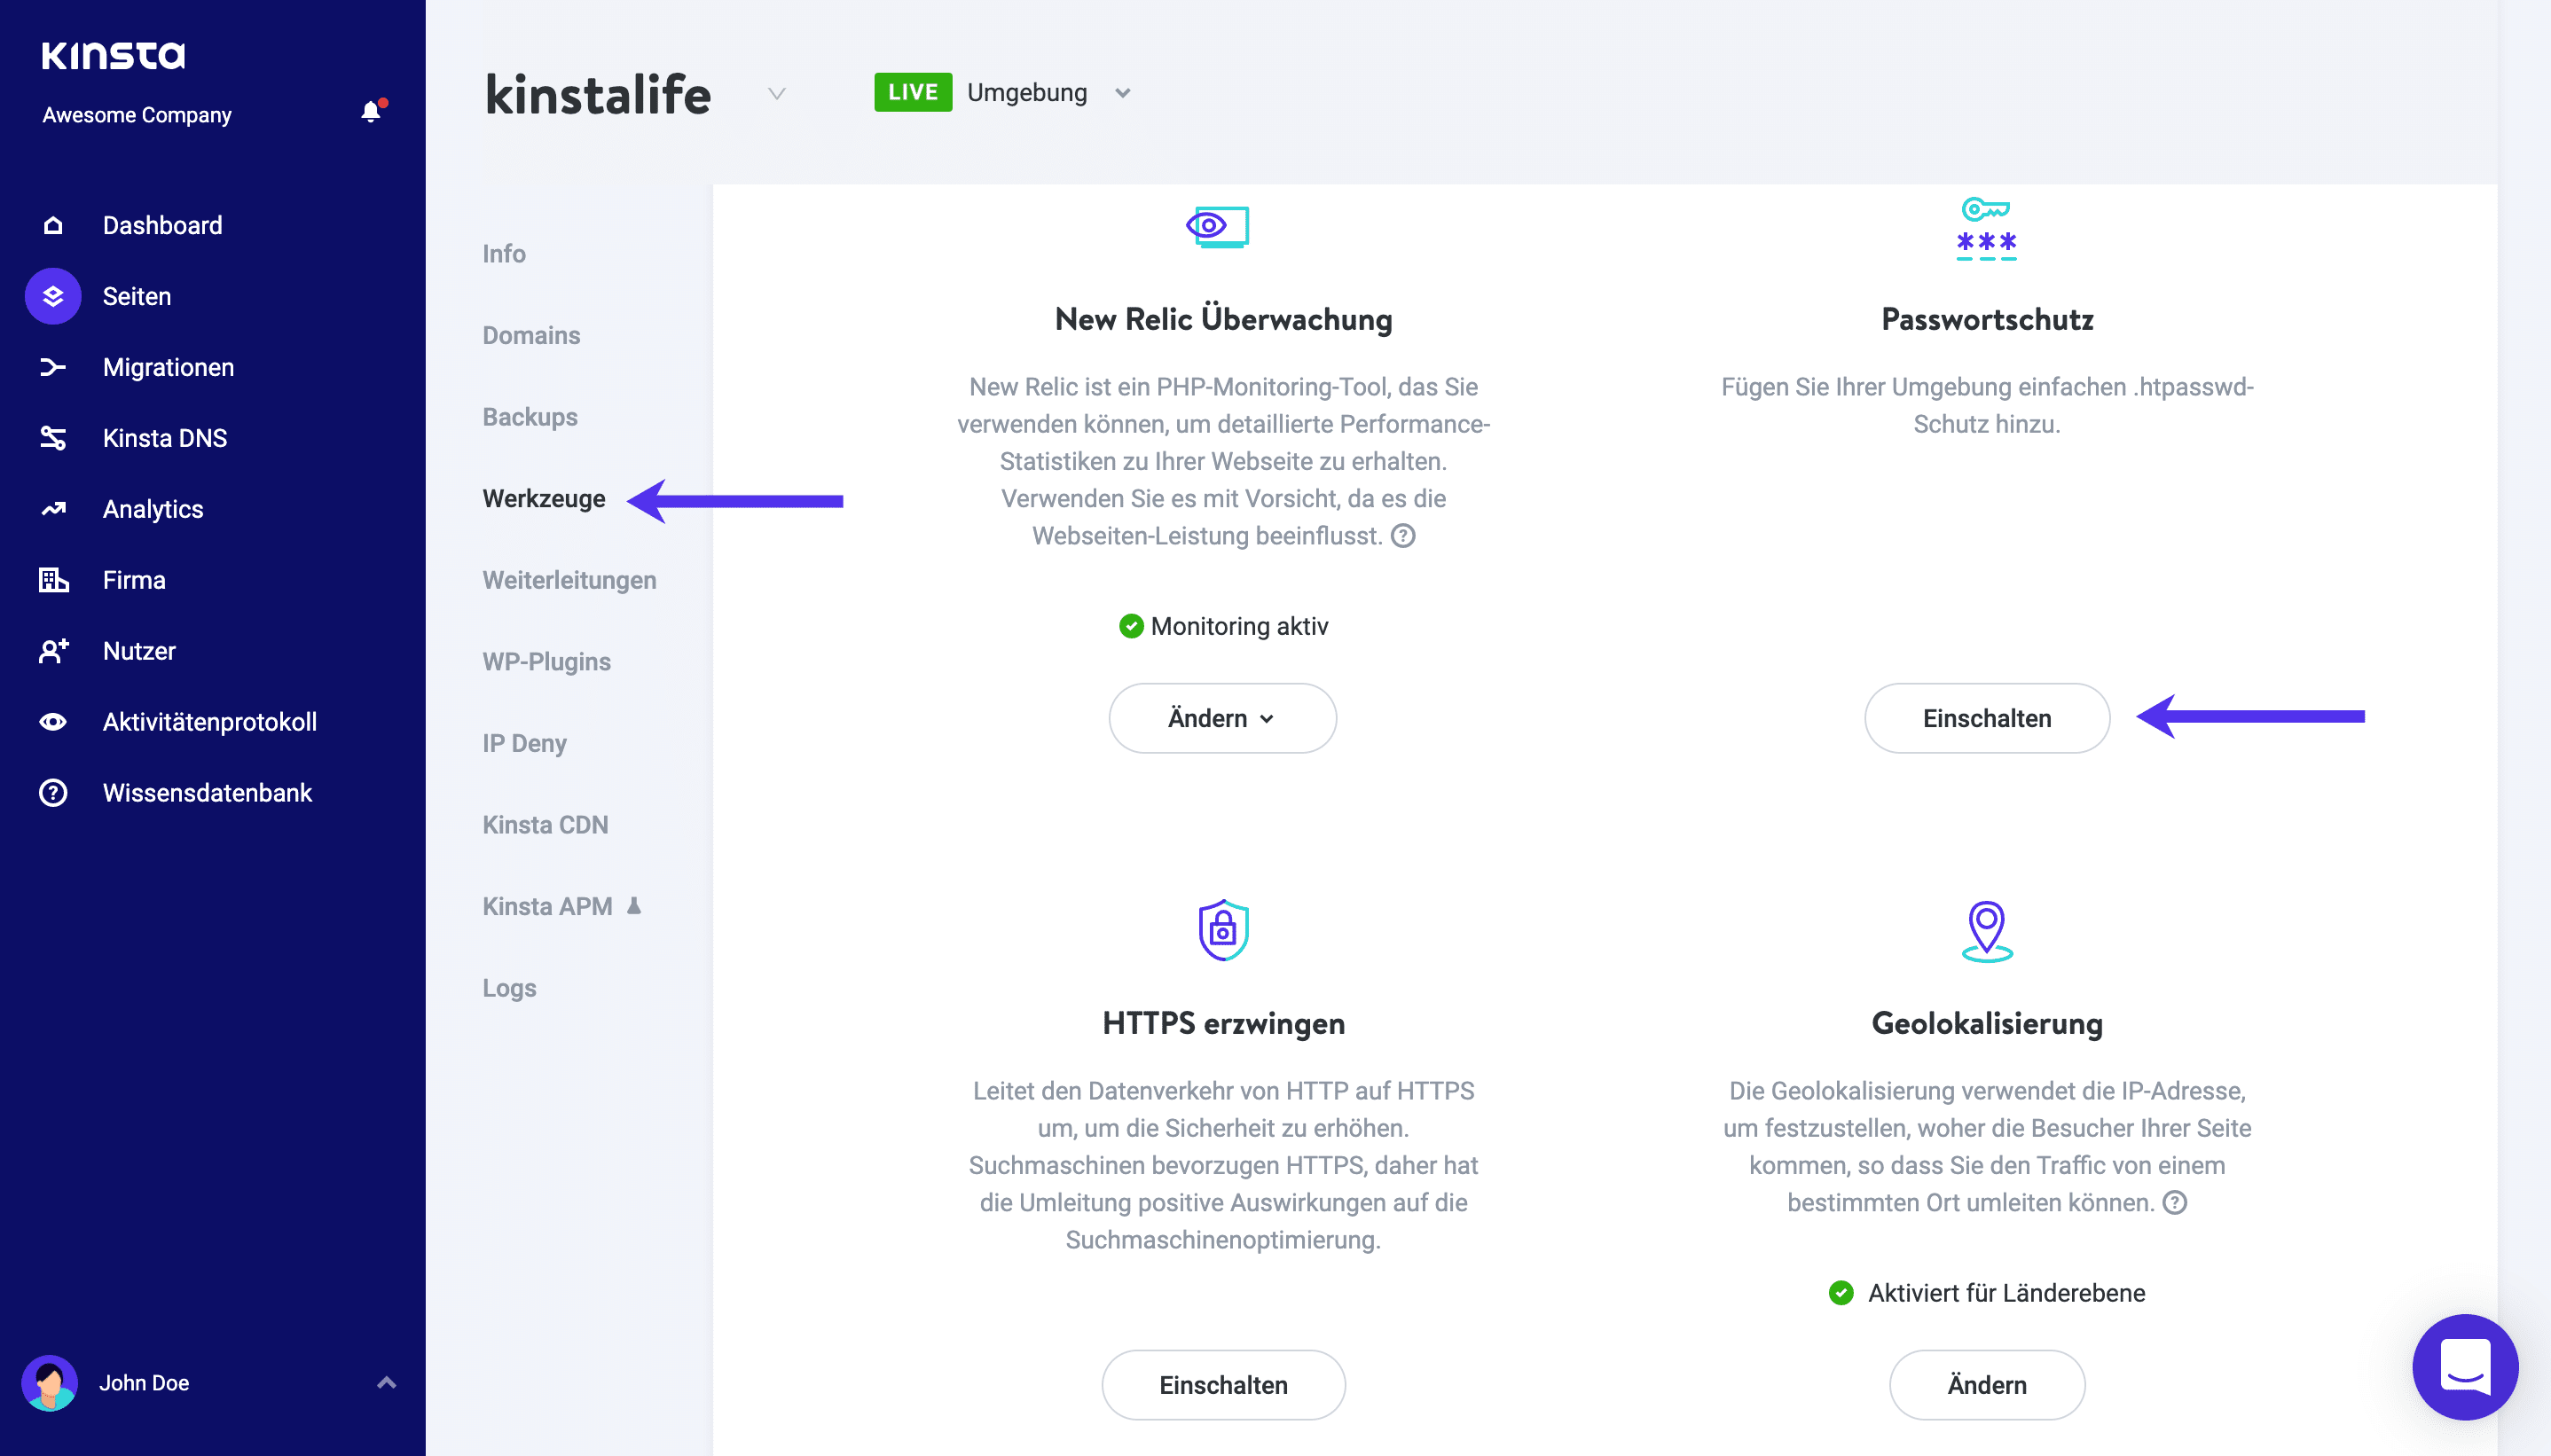Click Ändern button under Geolokalisierung

(1986, 1384)
